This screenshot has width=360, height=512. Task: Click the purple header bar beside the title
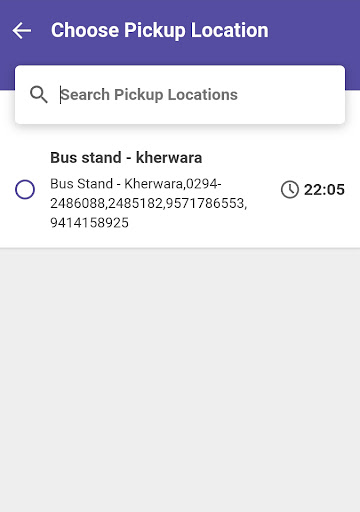tap(313, 30)
